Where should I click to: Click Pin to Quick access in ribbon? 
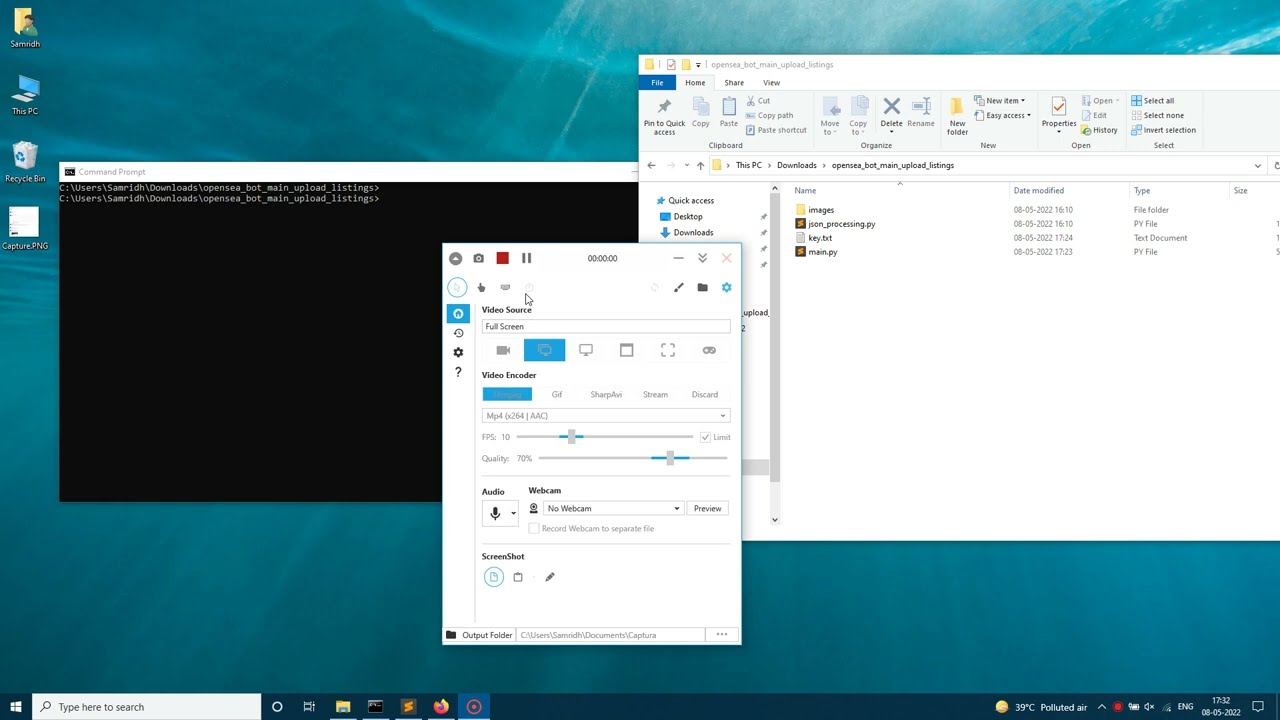click(x=665, y=116)
